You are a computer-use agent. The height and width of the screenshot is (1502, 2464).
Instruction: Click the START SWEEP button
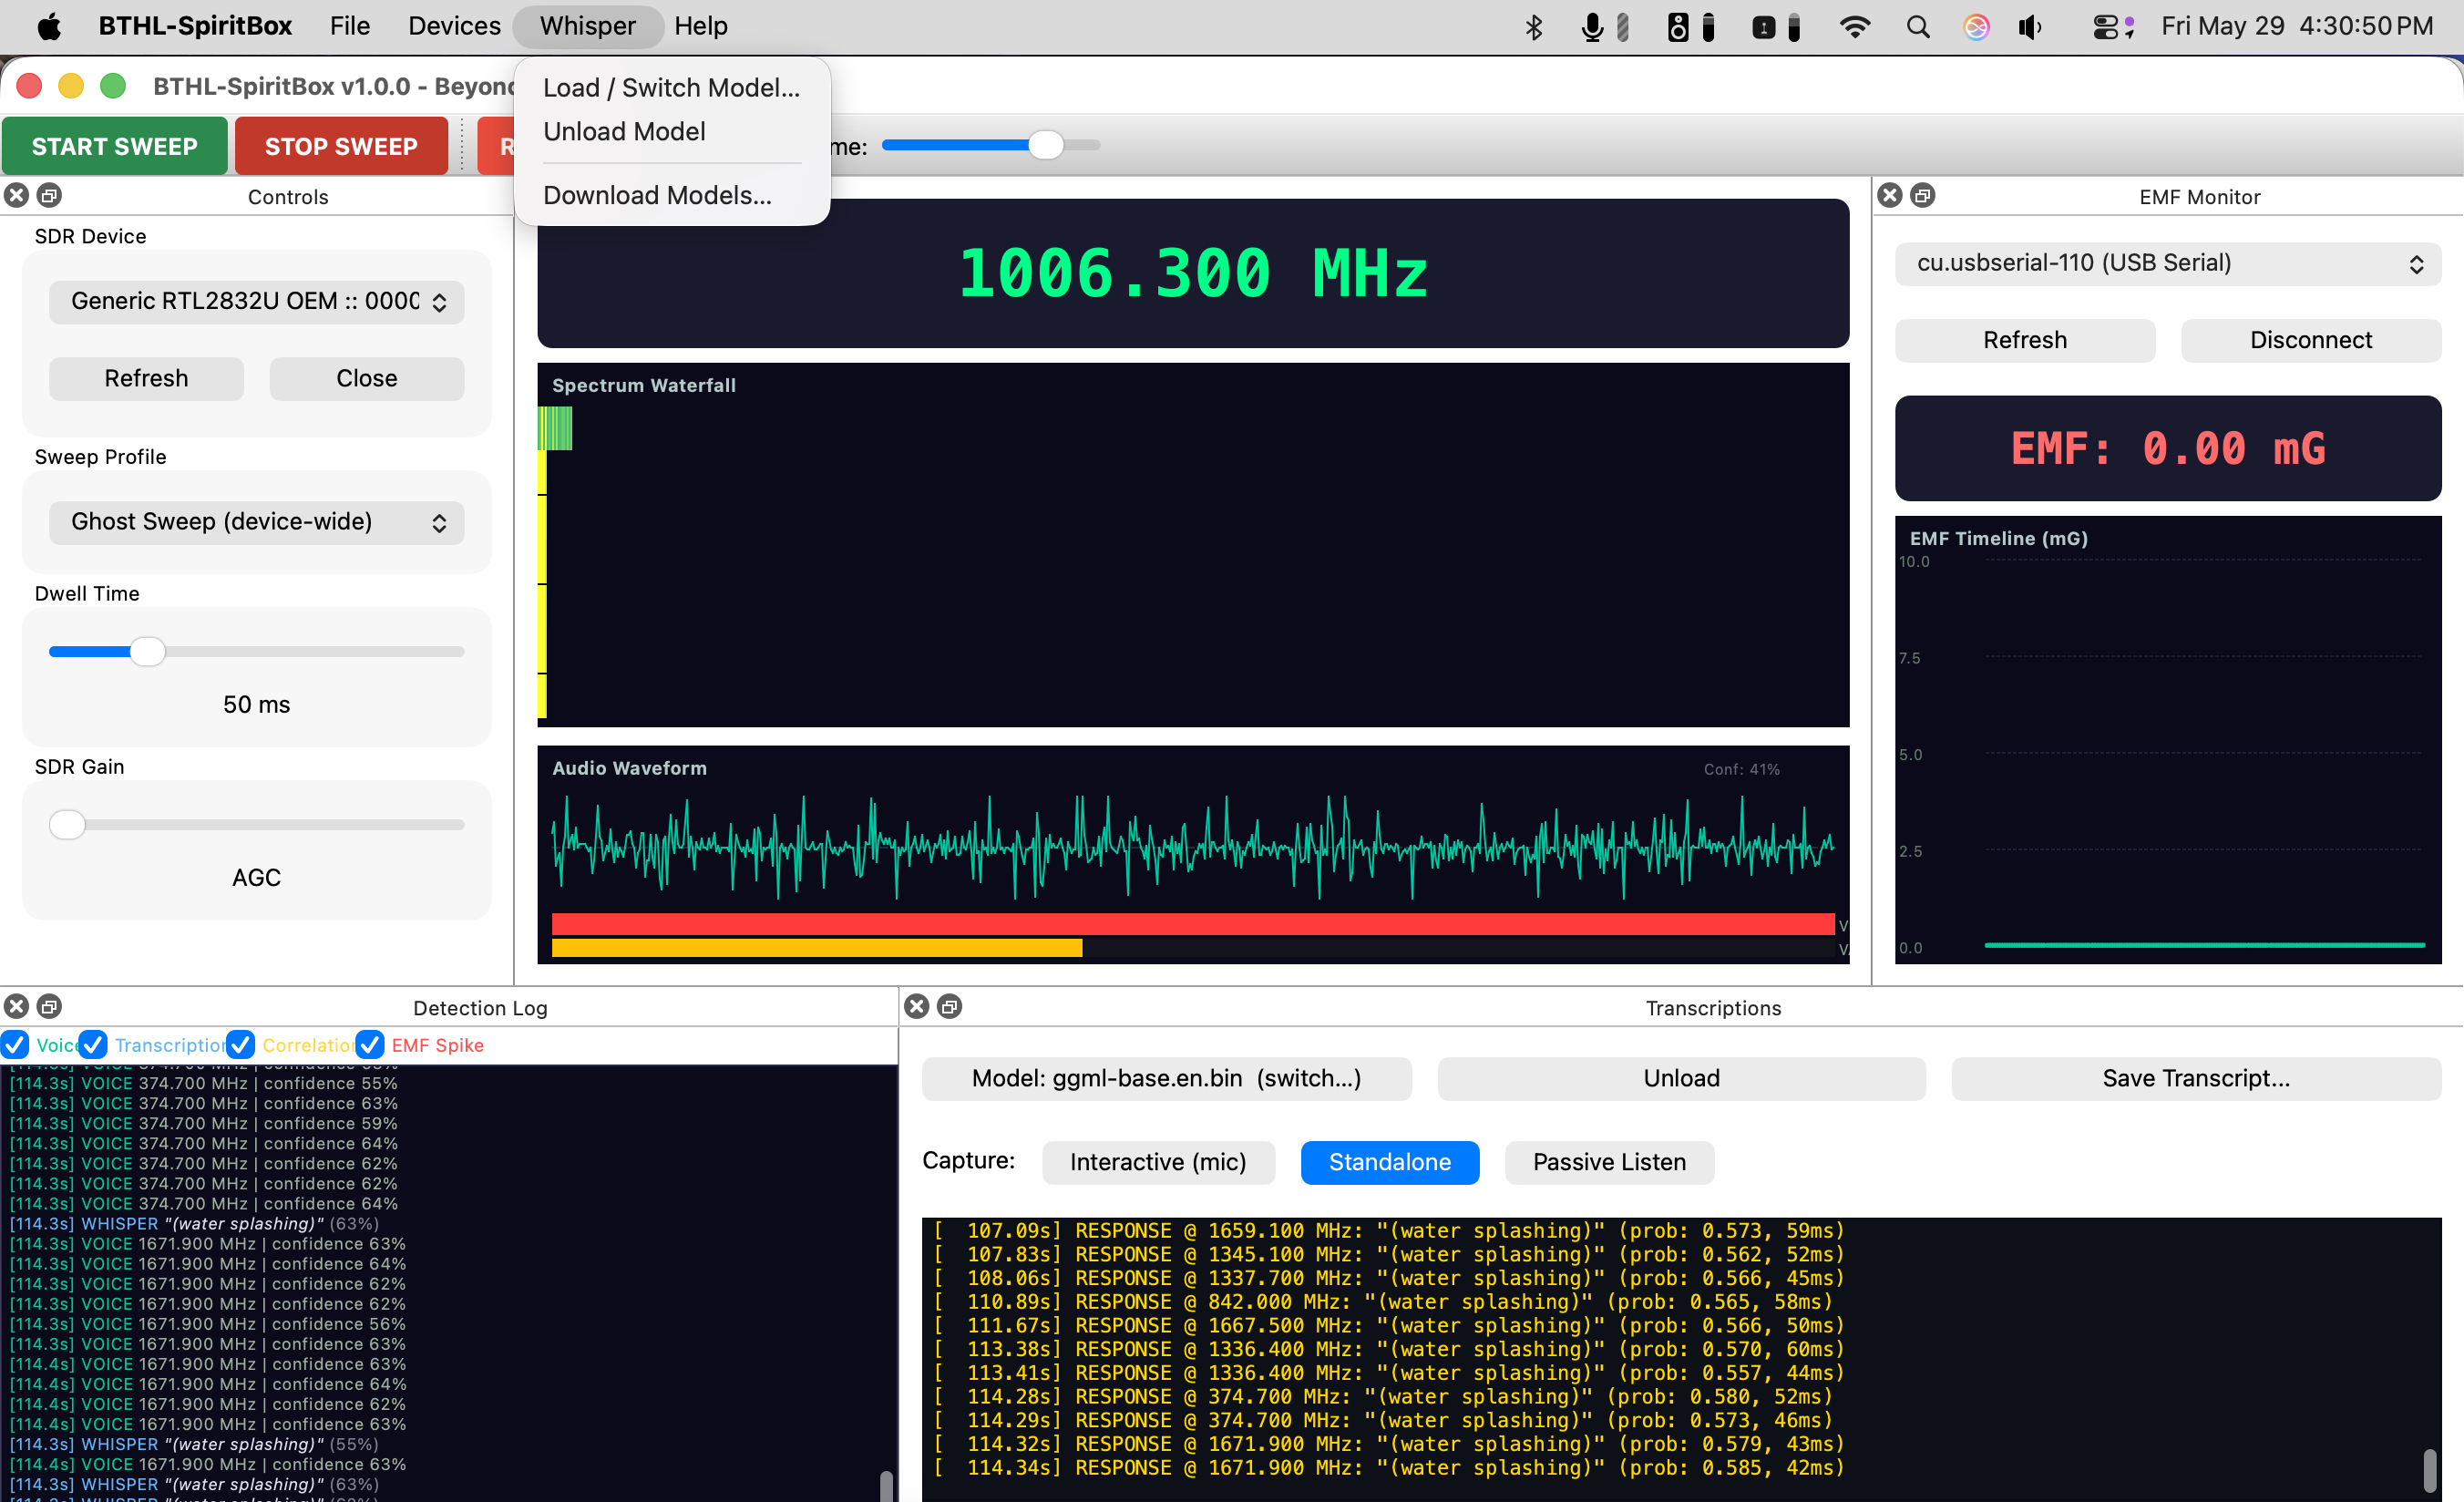click(115, 146)
